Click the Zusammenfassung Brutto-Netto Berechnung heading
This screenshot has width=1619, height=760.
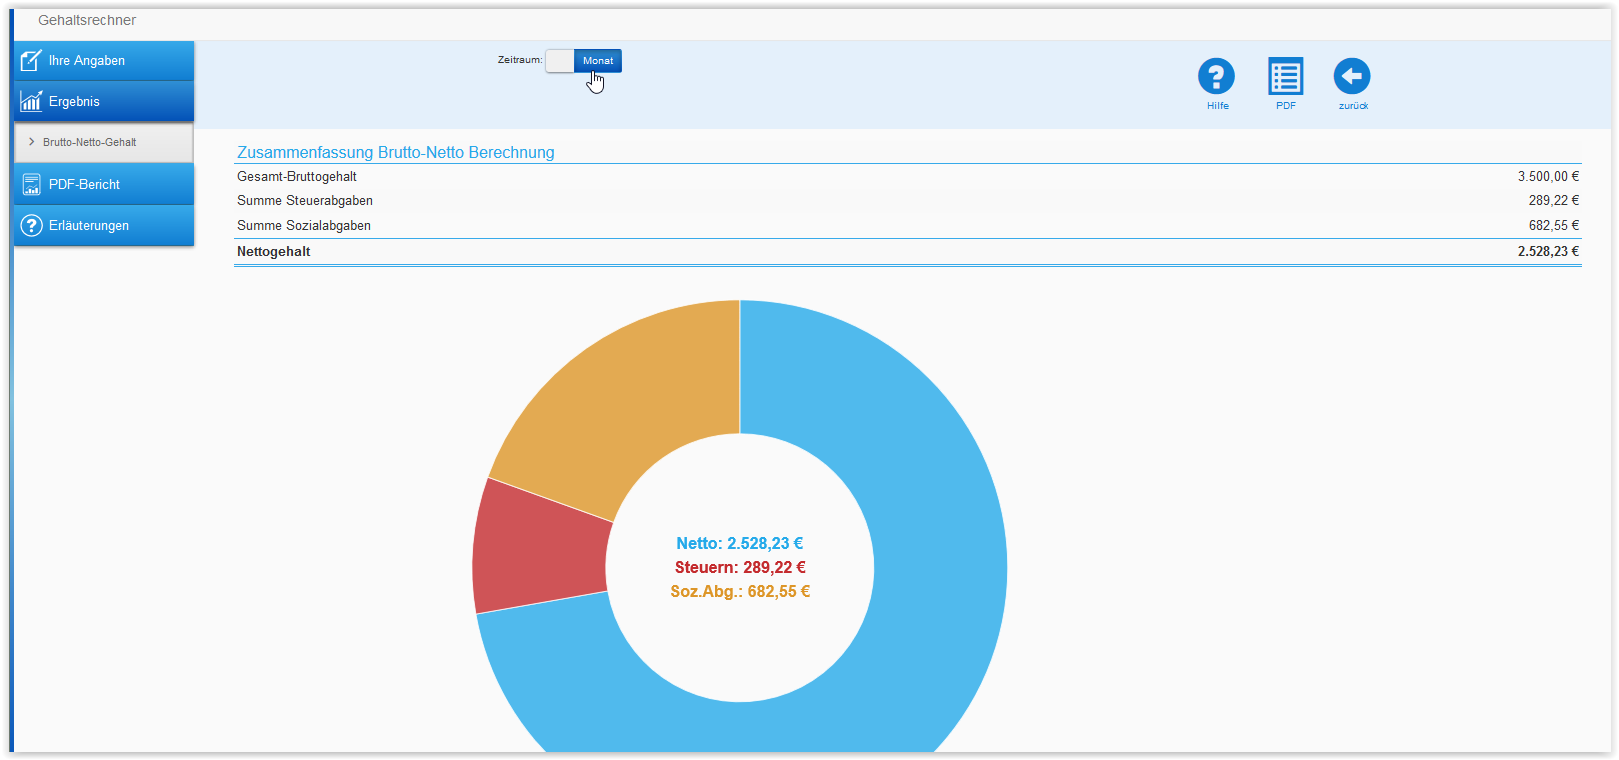395,152
